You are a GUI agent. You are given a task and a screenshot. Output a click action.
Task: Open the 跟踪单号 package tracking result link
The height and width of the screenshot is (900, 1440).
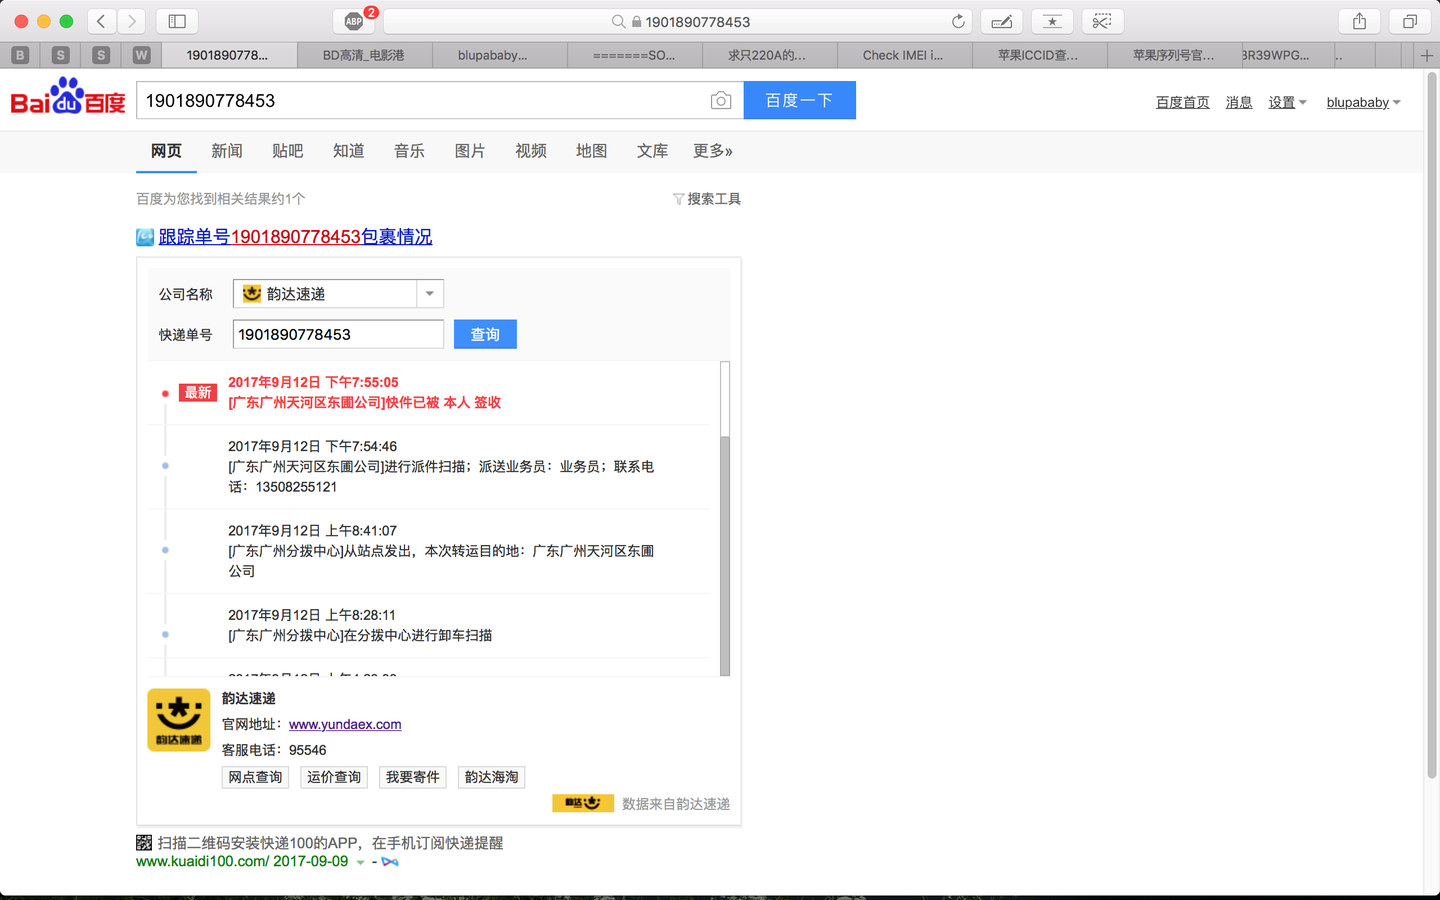(x=295, y=237)
